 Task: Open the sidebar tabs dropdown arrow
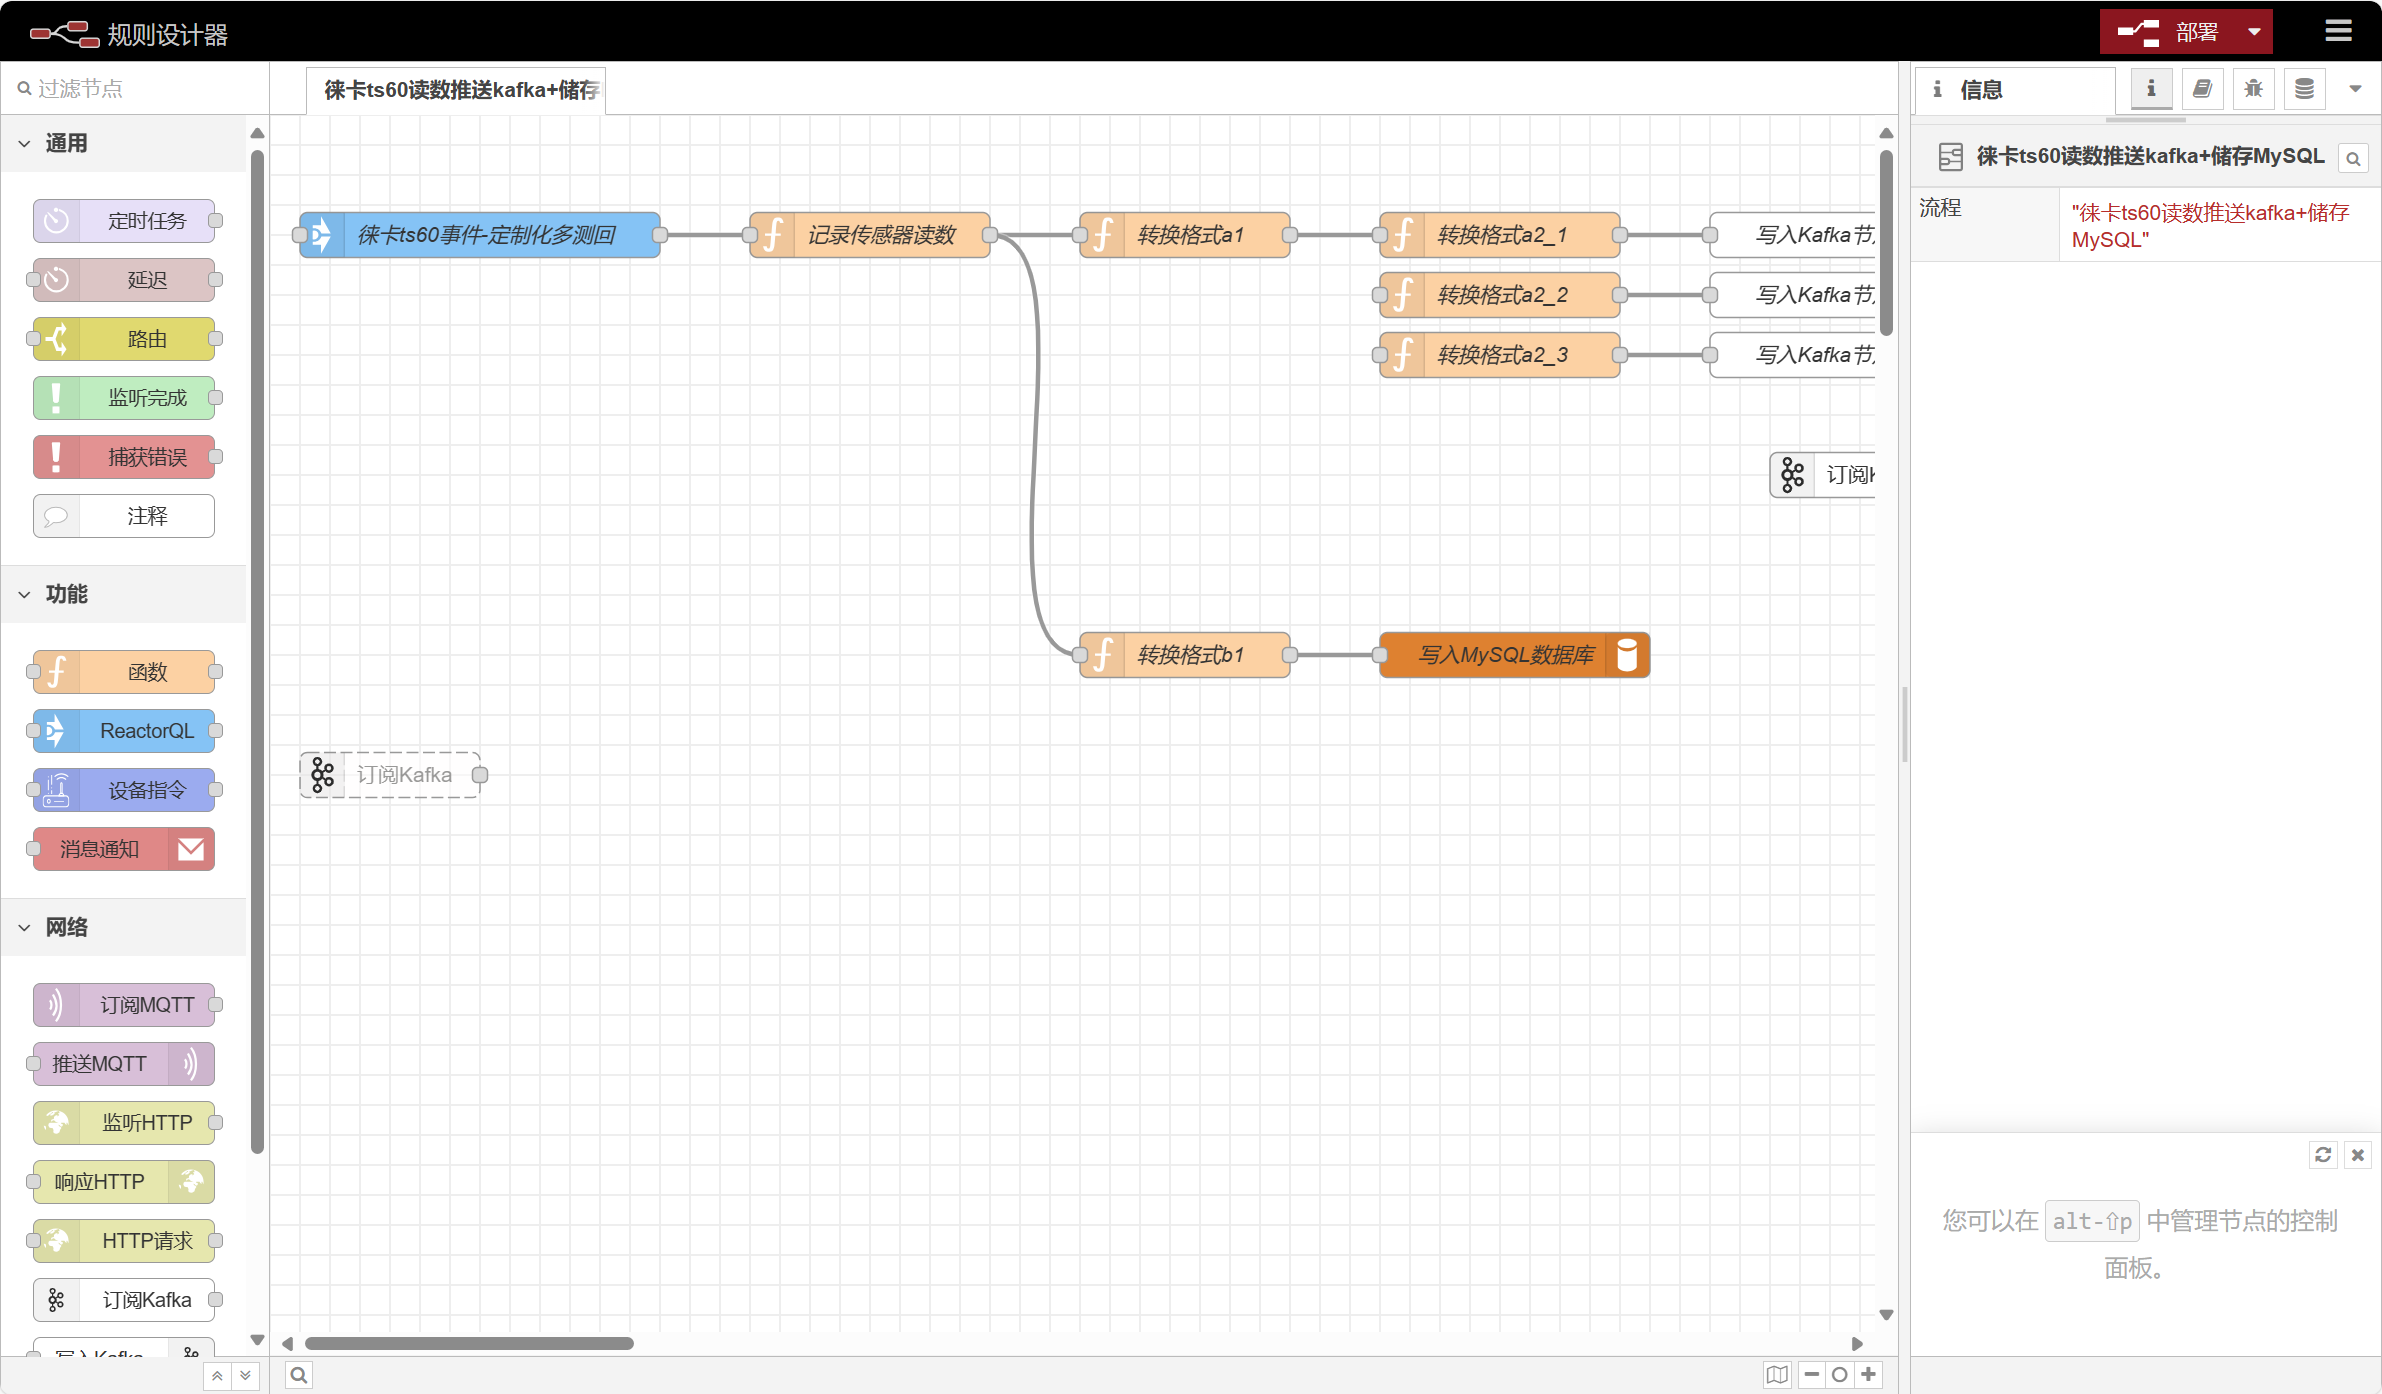pos(2355,89)
